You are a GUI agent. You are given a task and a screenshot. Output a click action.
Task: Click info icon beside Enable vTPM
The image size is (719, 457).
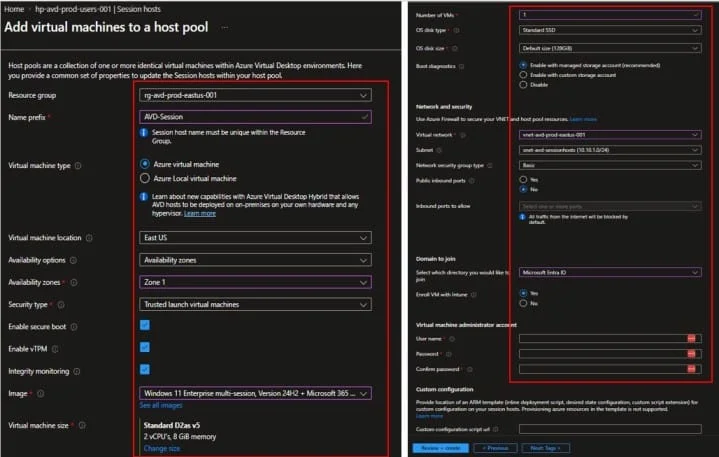(55, 349)
